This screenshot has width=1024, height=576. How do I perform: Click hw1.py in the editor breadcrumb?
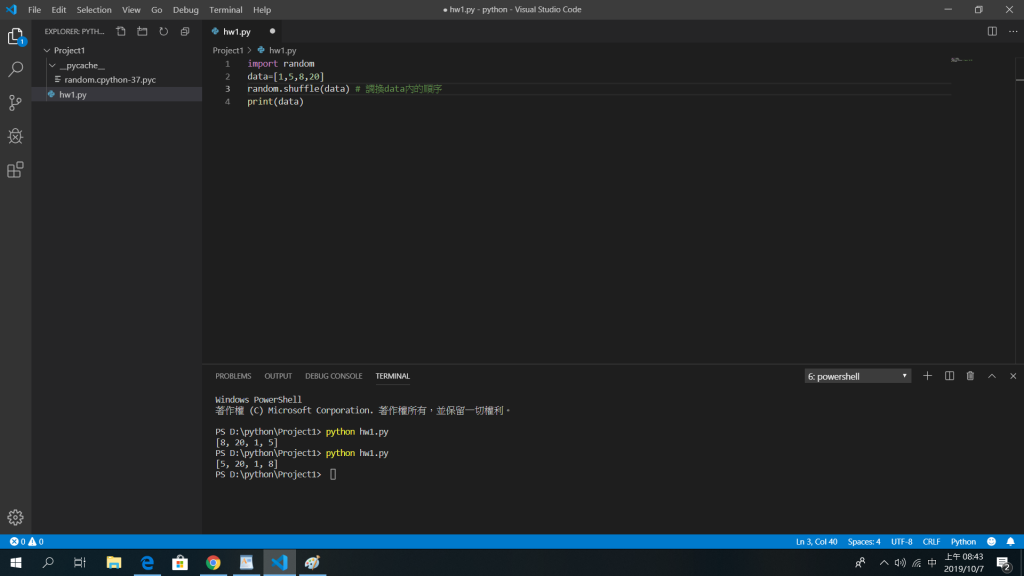tap(282, 50)
